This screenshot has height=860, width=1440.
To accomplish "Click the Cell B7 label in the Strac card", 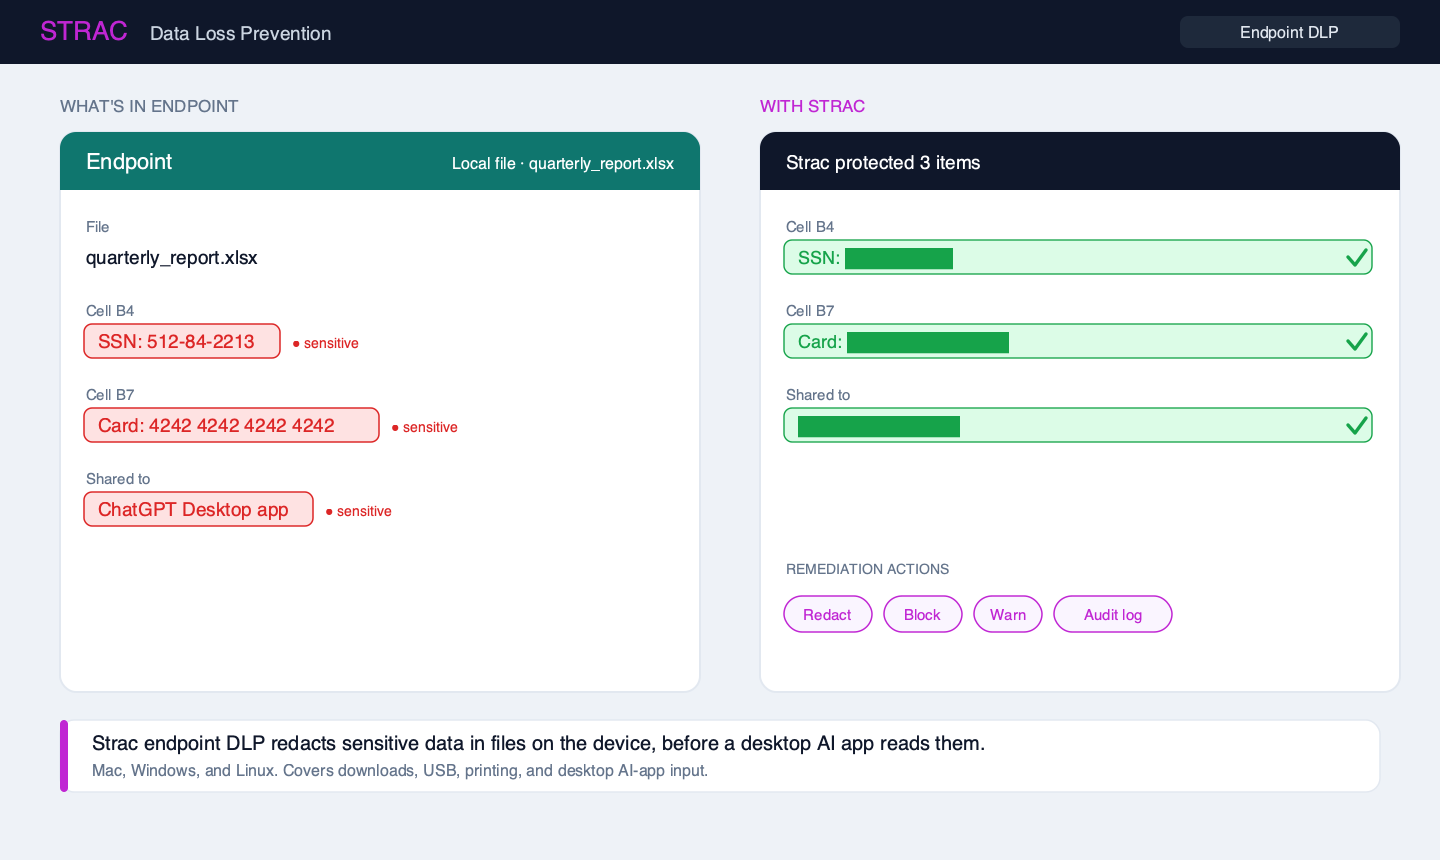I will coord(810,311).
